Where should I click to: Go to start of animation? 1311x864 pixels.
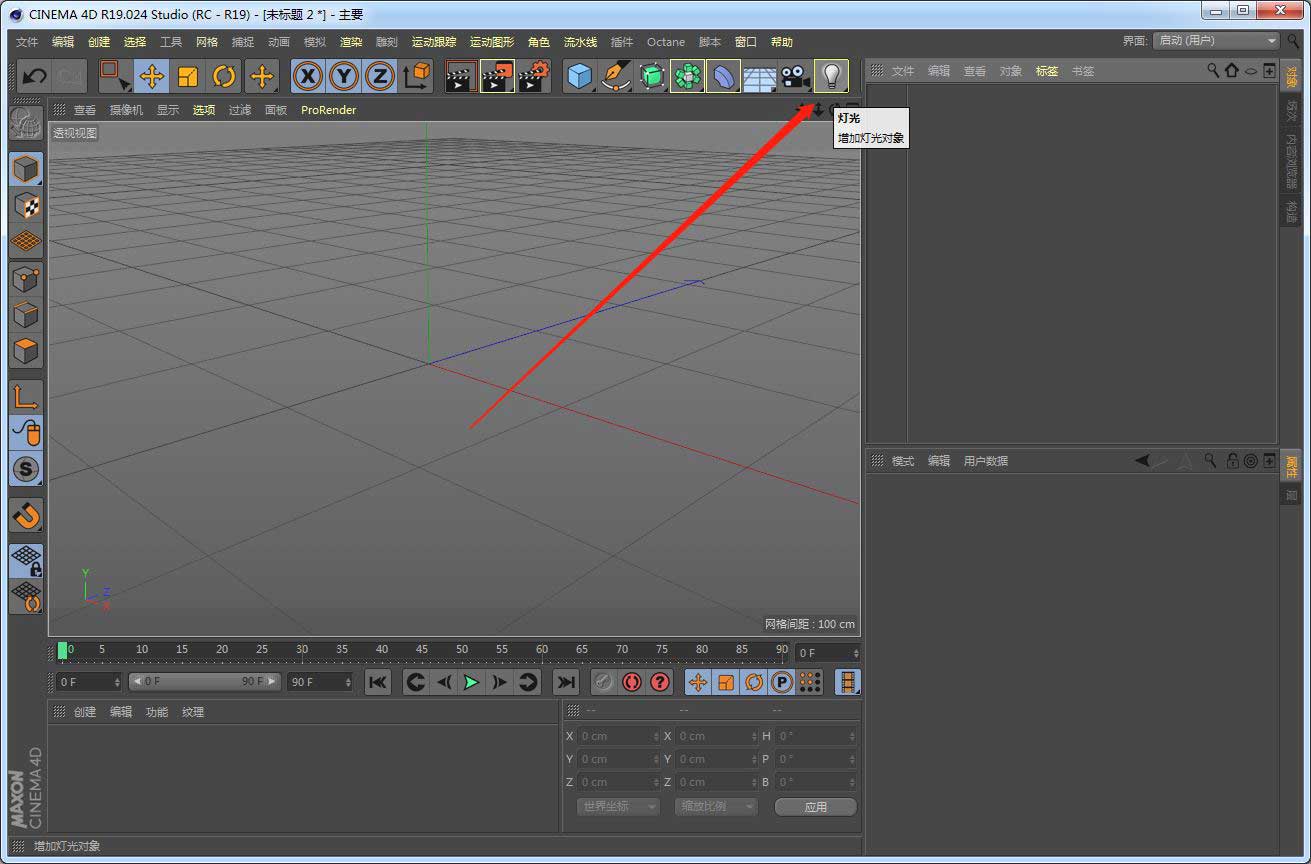(x=378, y=682)
